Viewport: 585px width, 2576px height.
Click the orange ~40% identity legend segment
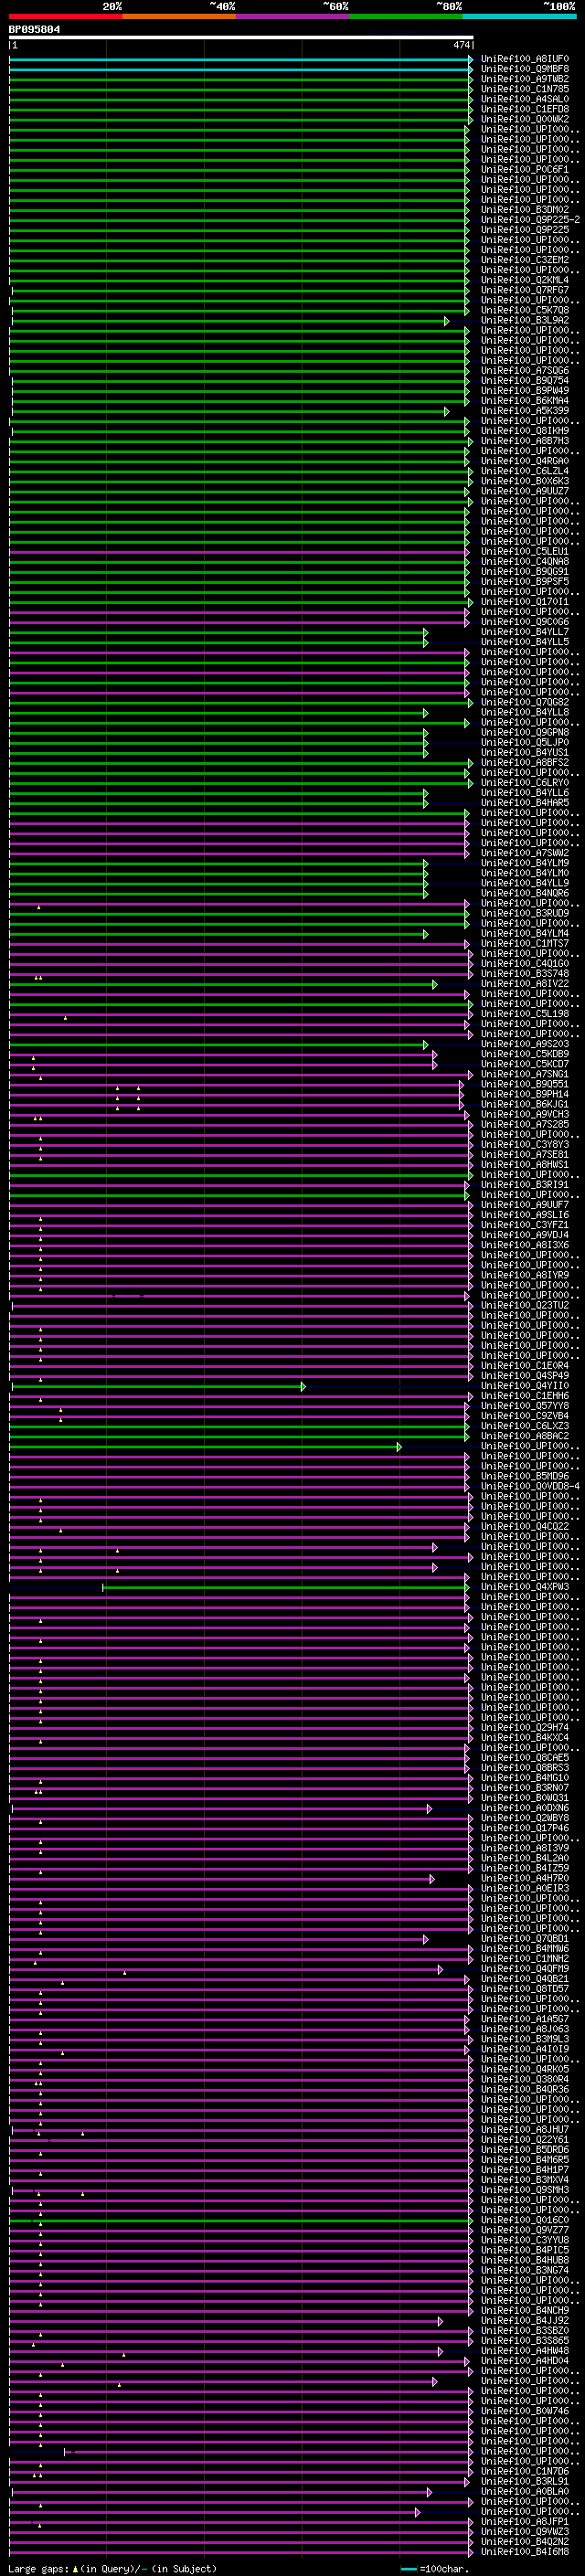180,16
